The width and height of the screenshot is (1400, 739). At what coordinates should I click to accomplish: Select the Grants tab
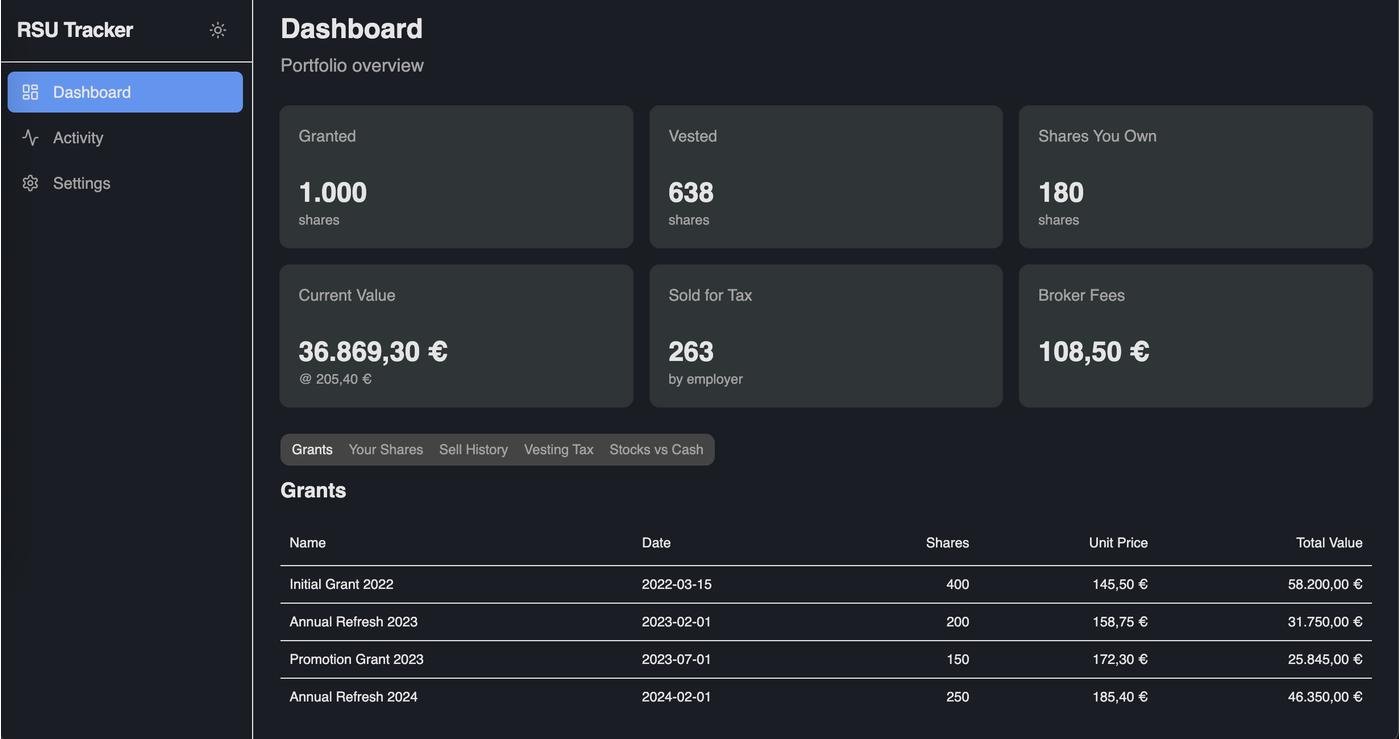click(x=312, y=450)
